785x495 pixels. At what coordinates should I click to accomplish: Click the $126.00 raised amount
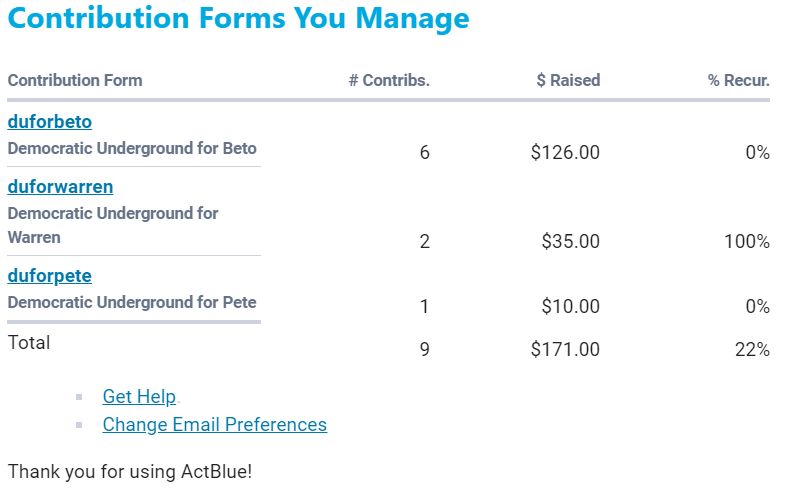565,153
